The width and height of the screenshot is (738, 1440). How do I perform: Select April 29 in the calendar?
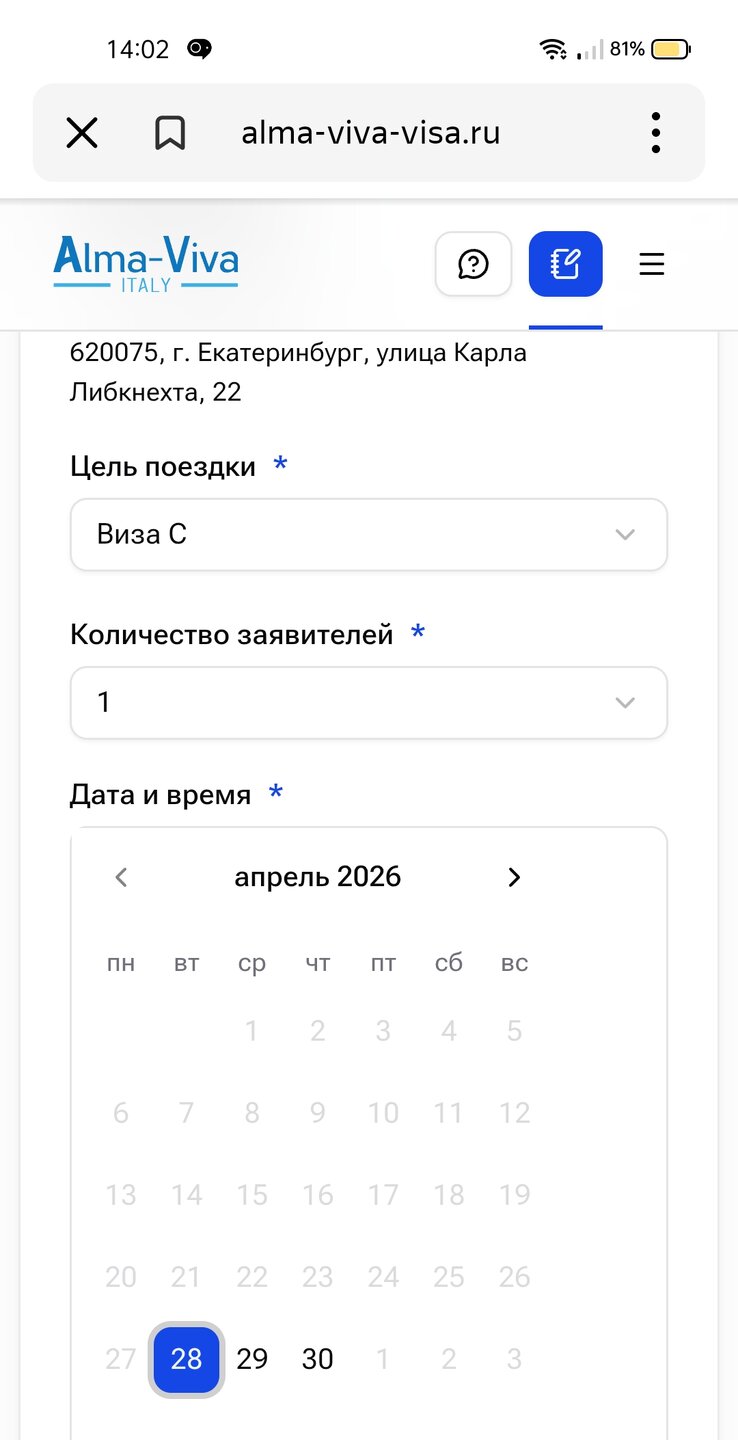point(252,1359)
